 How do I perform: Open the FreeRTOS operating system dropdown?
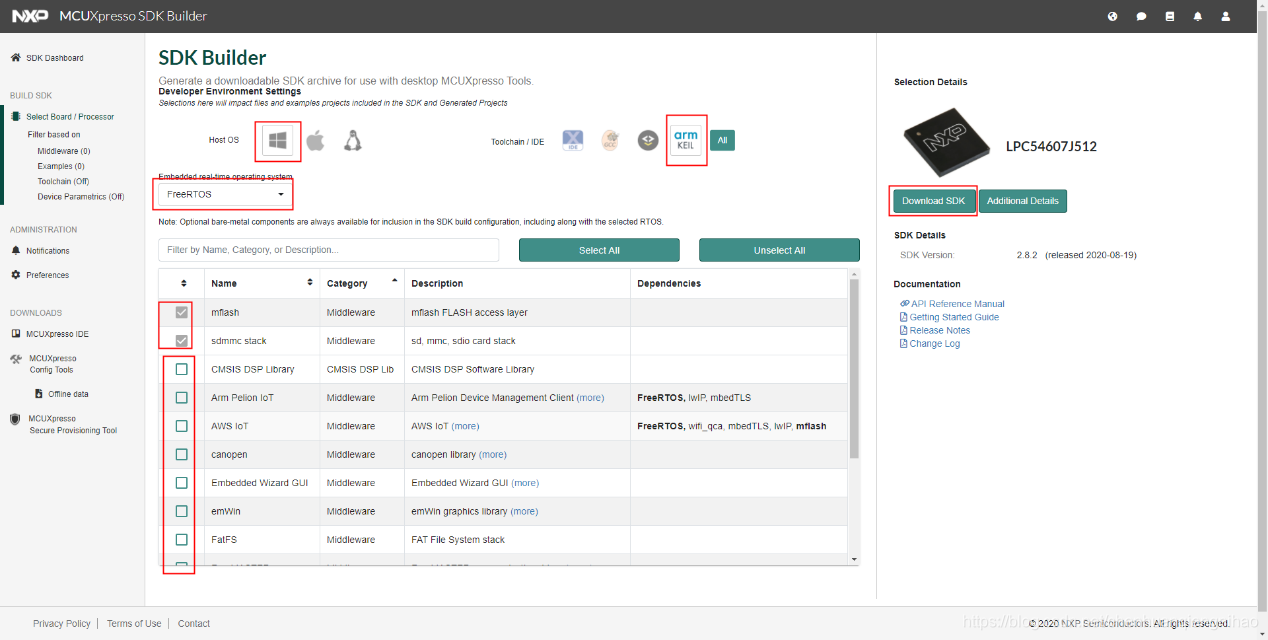(x=224, y=194)
